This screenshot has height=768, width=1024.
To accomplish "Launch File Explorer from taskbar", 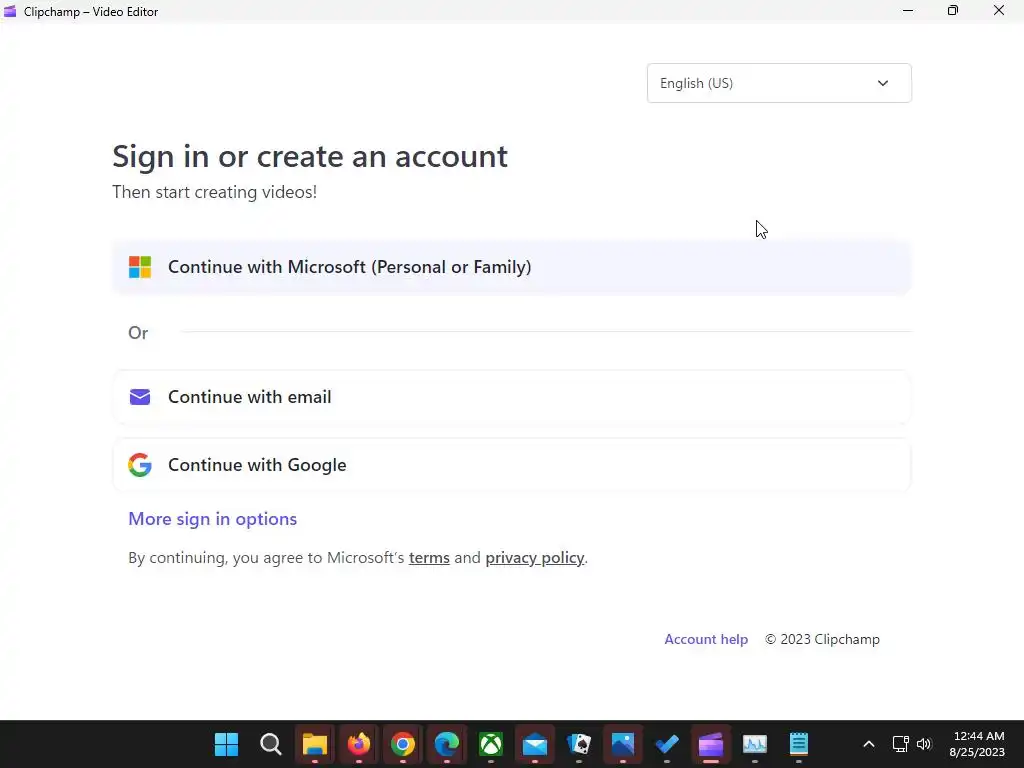I will (315, 744).
